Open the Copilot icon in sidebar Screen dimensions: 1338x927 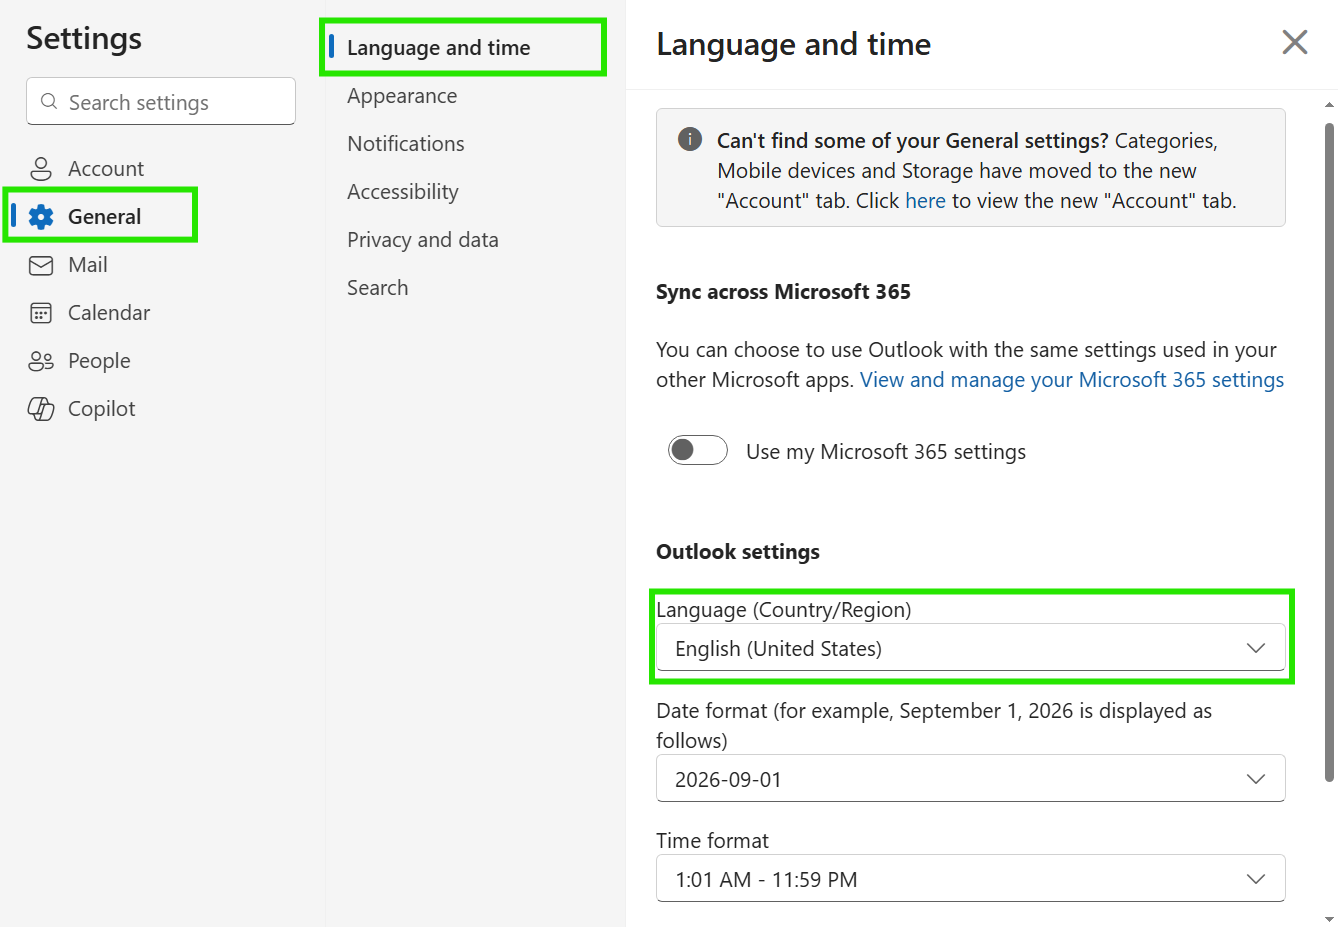41,409
